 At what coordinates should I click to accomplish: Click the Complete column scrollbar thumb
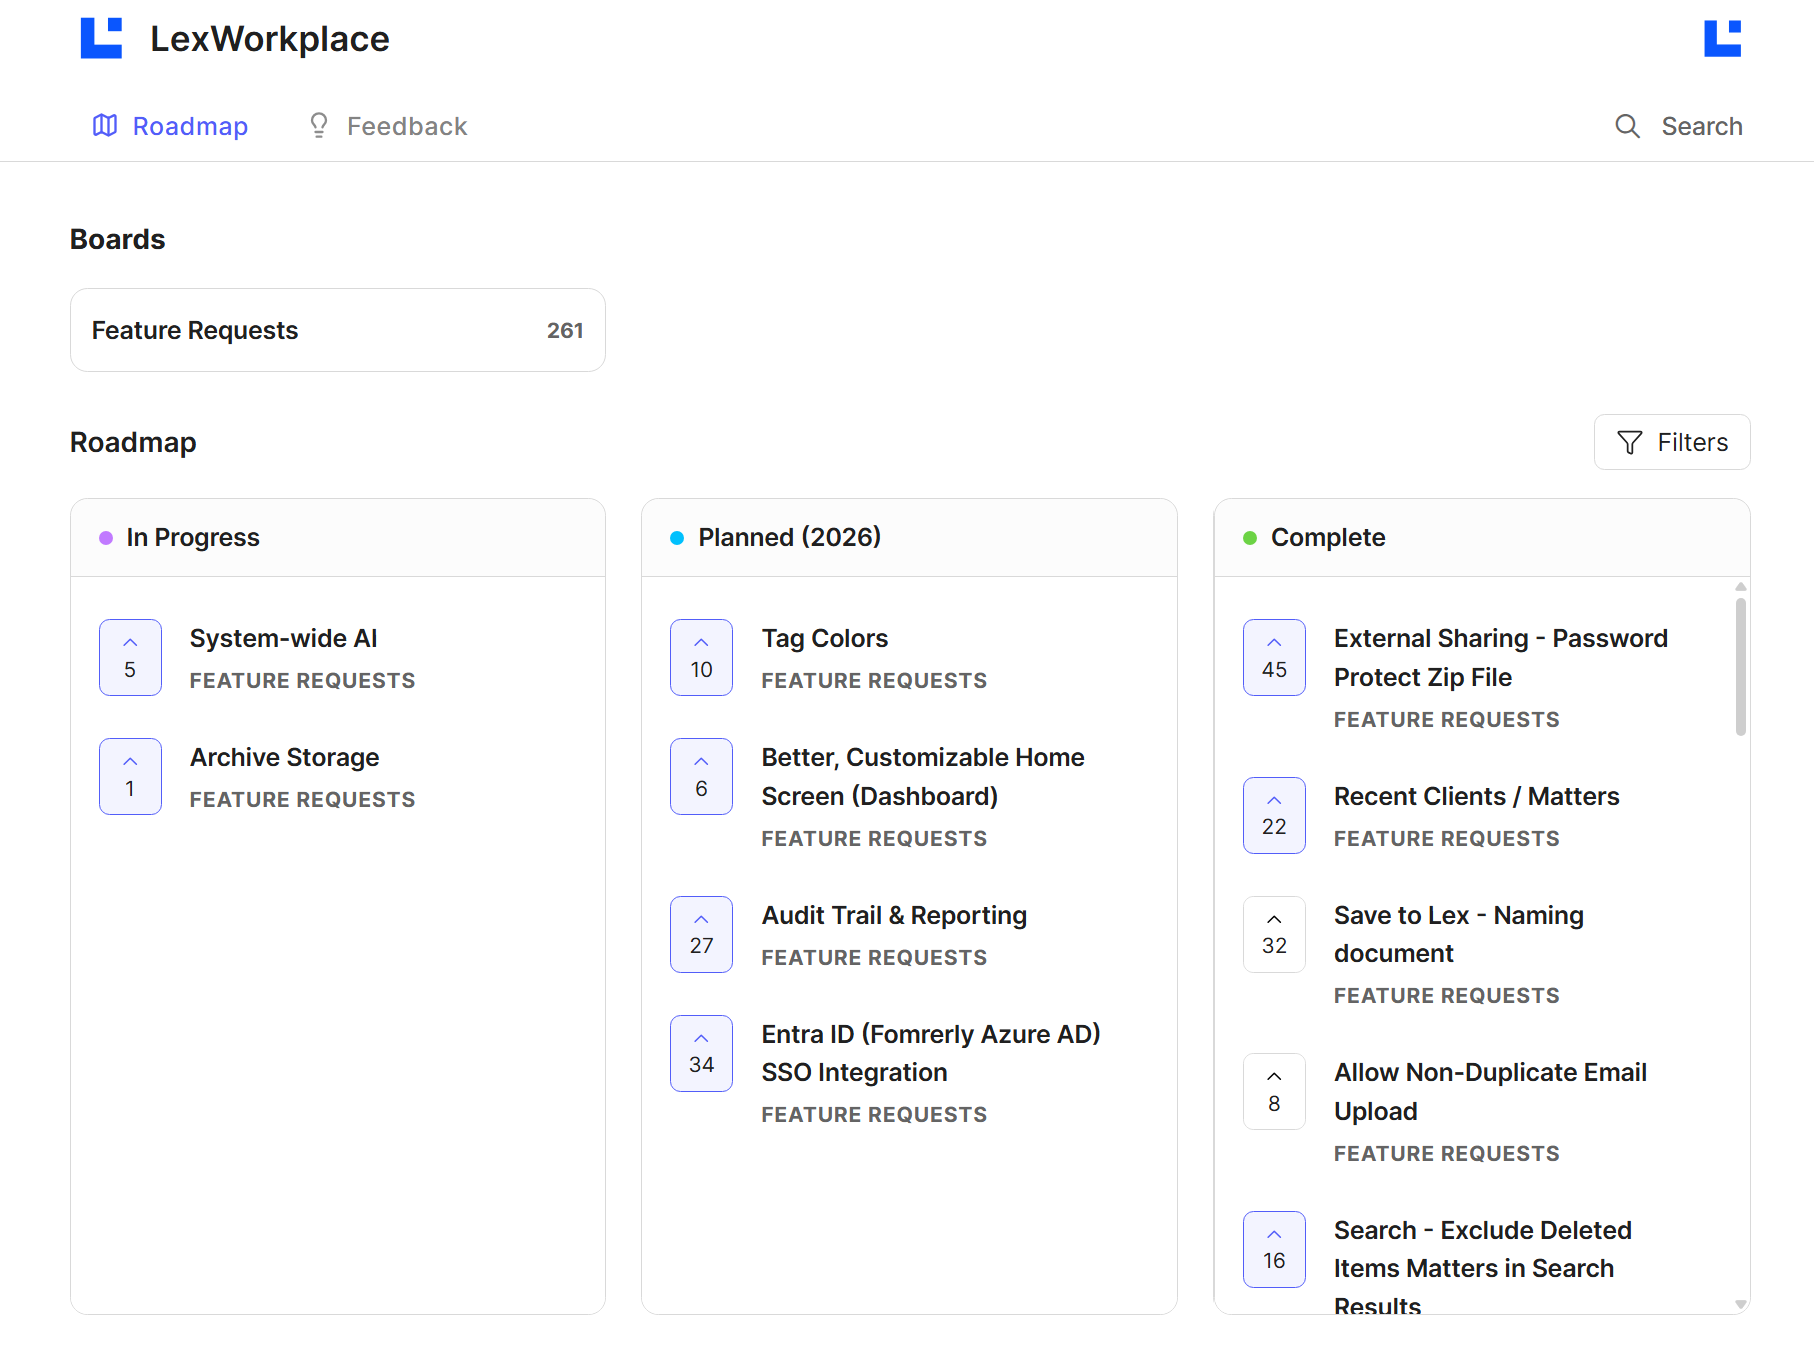pos(1741,667)
